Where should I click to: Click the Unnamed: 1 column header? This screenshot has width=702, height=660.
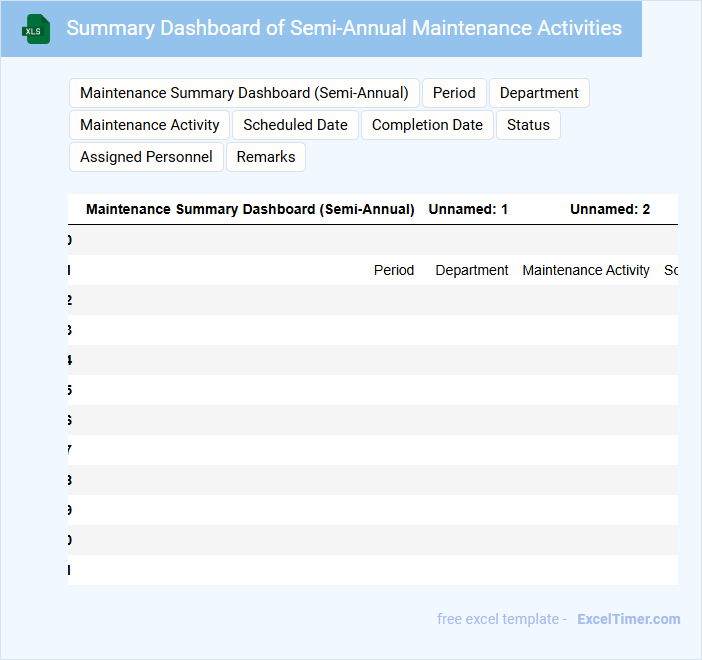468,210
